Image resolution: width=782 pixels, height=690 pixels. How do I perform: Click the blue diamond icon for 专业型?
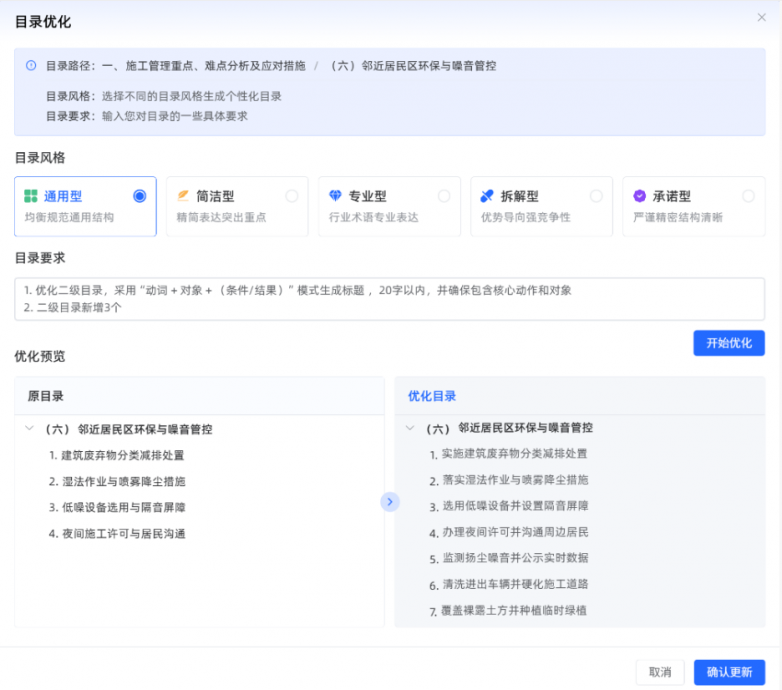click(x=335, y=196)
